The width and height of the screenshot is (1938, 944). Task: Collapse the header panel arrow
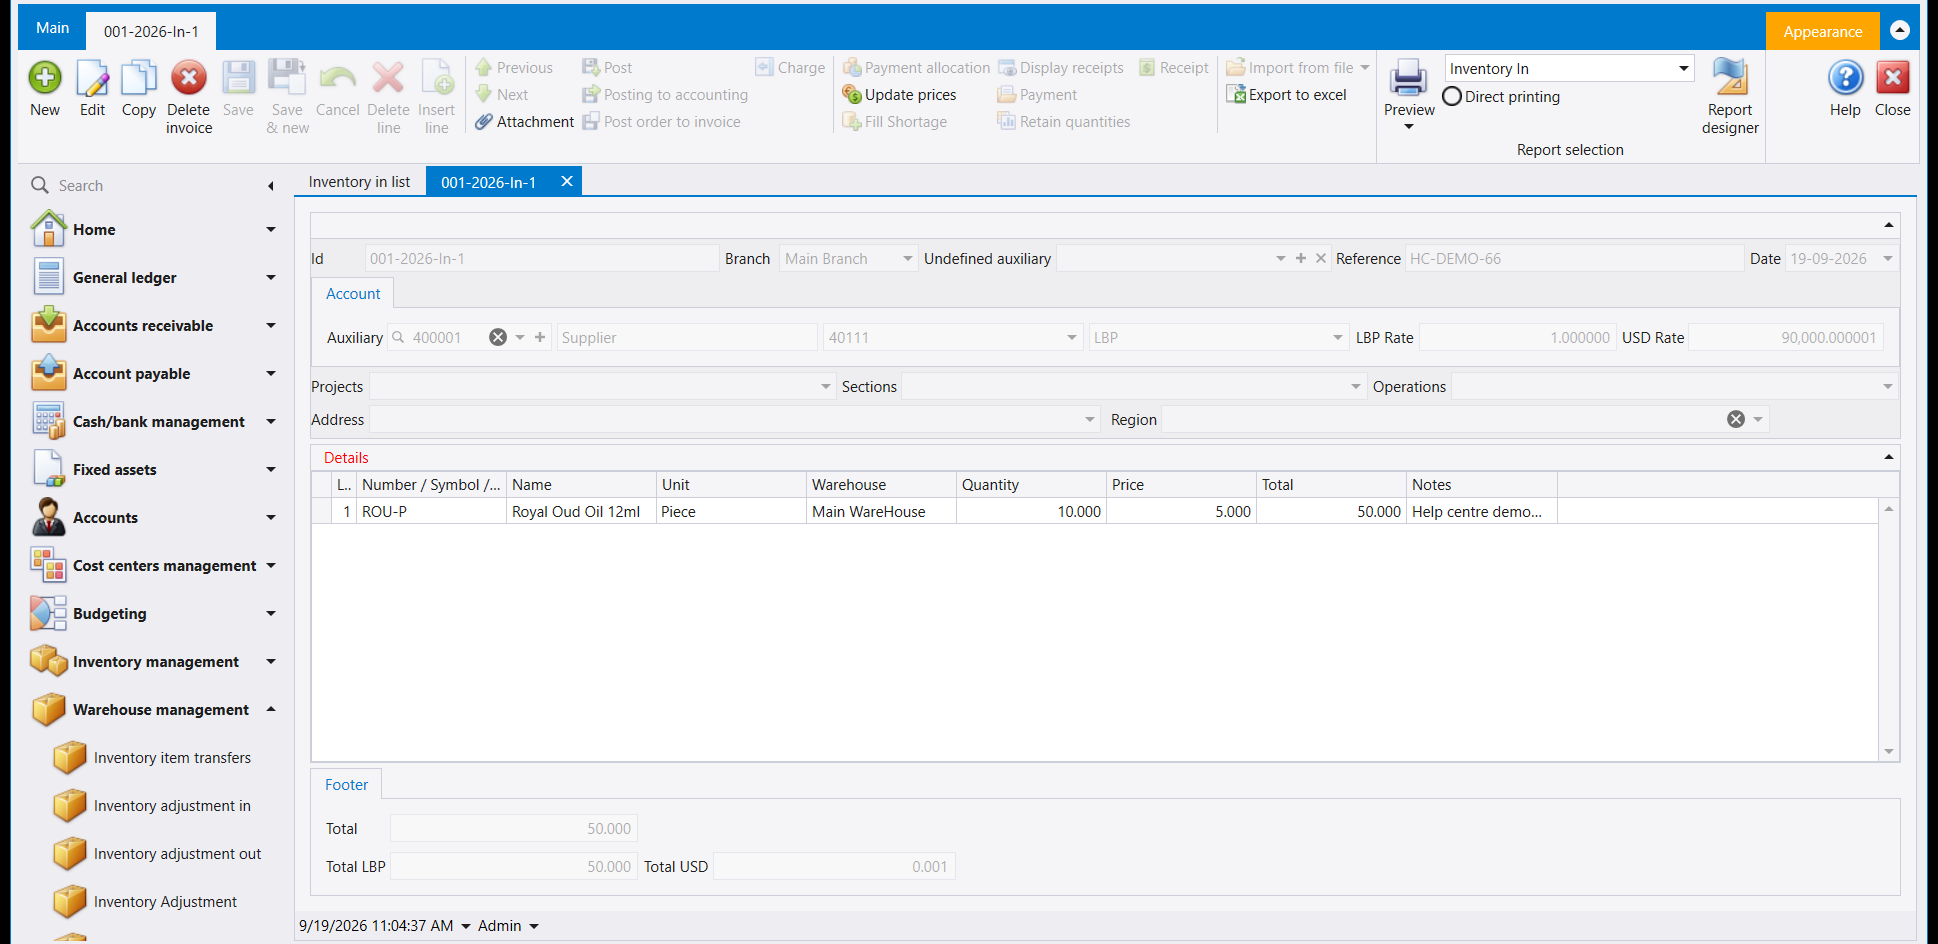click(x=1889, y=225)
